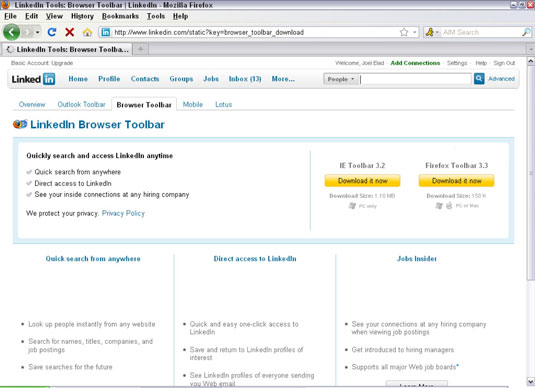
Task: Bookmark this page with the star icon
Action: click(x=404, y=32)
